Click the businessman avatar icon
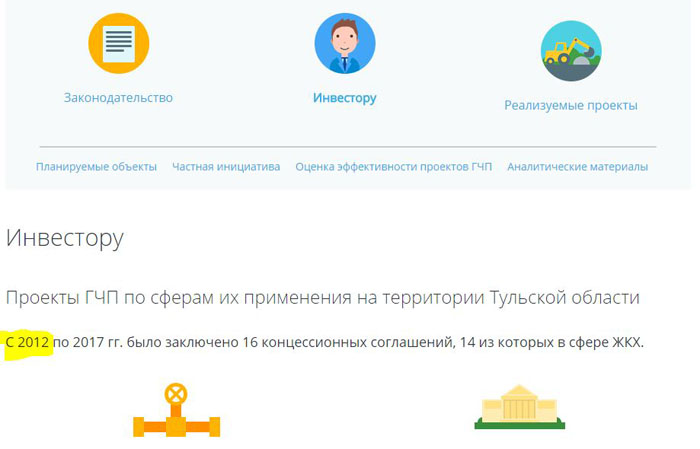This screenshot has height=449, width=700. coord(344,43)
